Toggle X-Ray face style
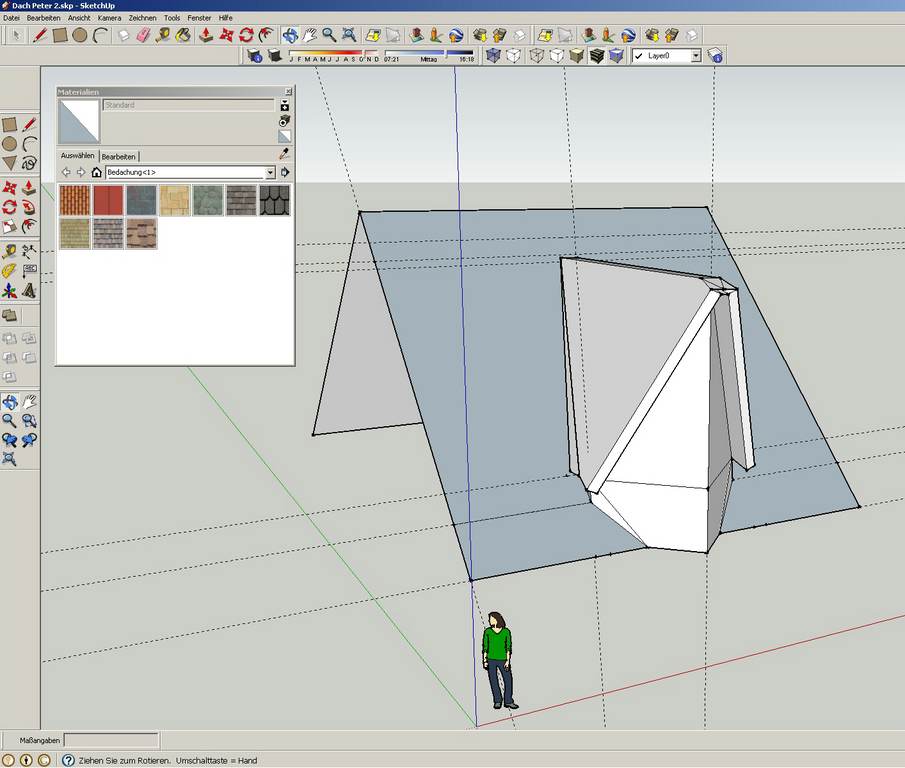This screenshot has height=768, width=905. point(493,55)
